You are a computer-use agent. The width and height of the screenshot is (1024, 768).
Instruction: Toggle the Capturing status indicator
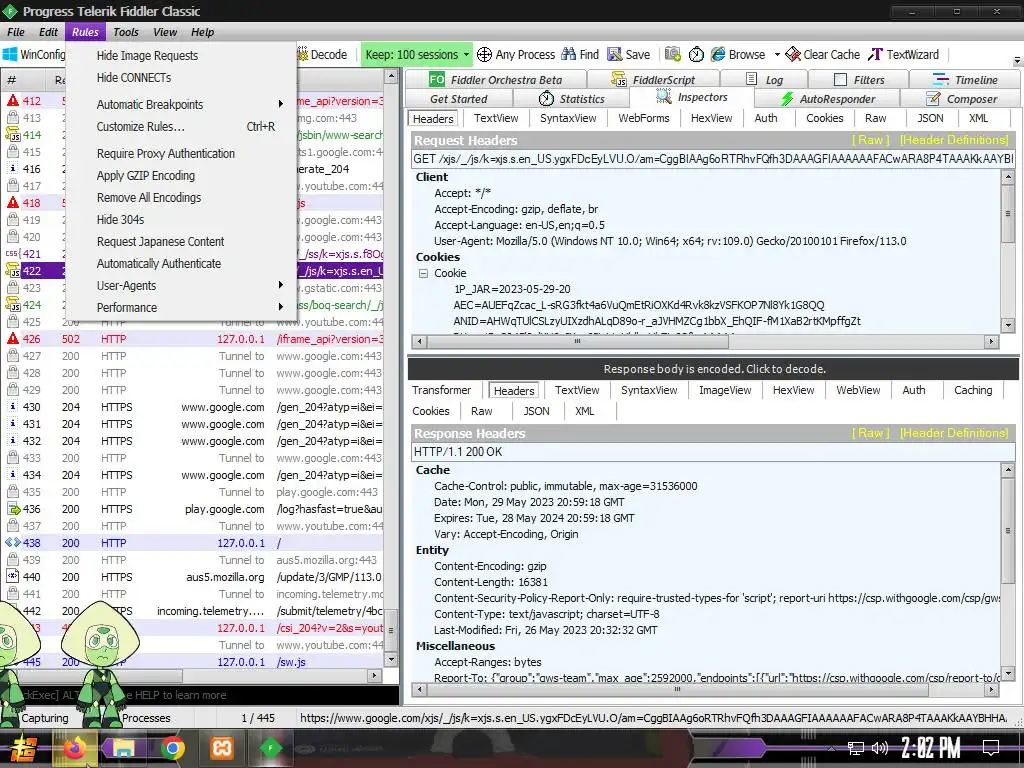(x=43, y=718)
